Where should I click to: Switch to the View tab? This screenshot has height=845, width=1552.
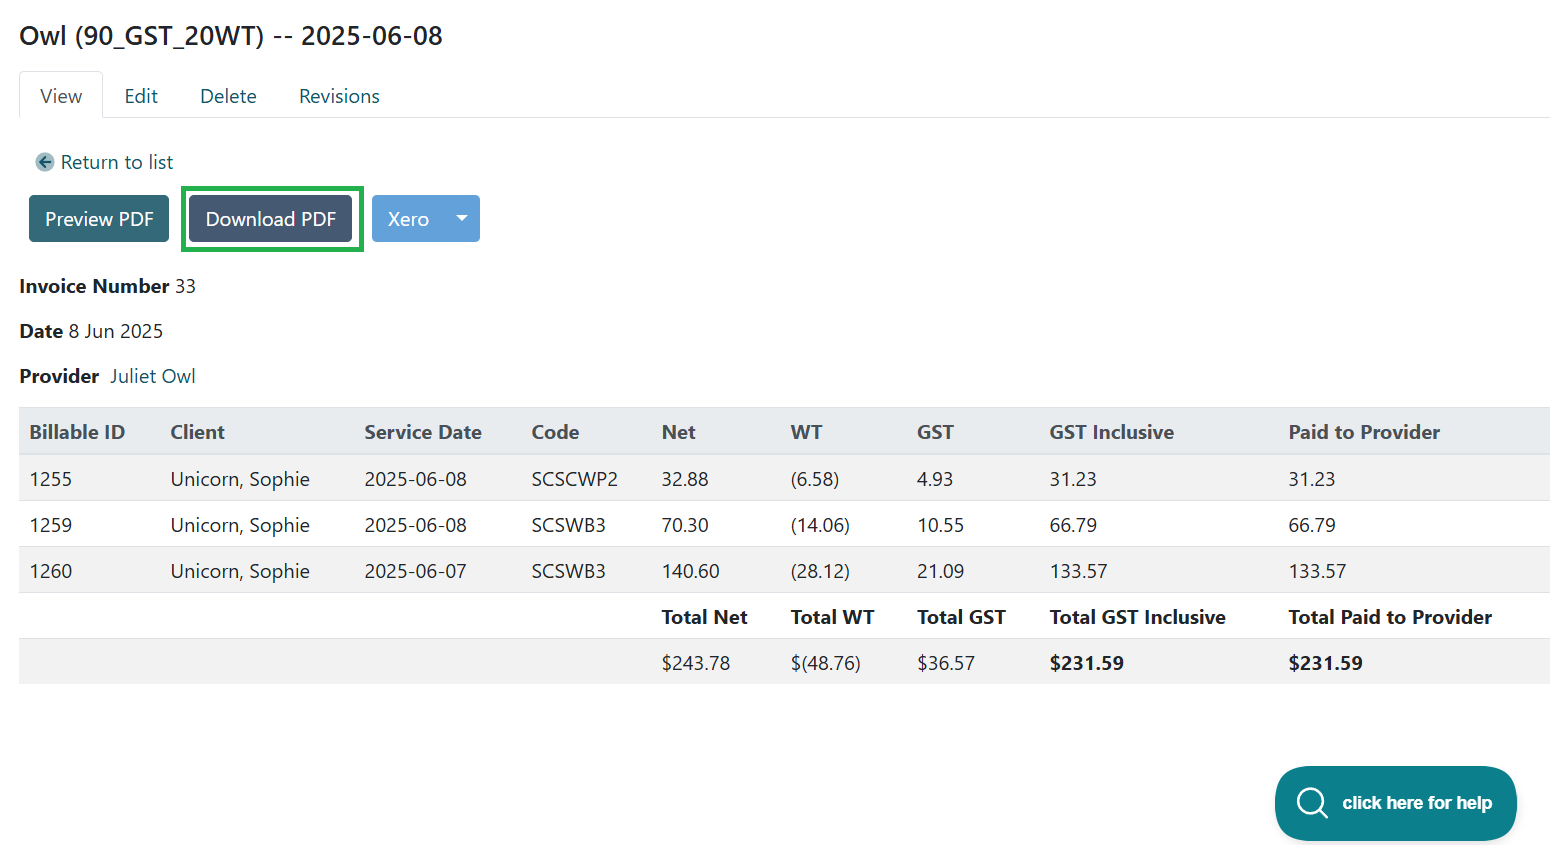tap(61, 96)
